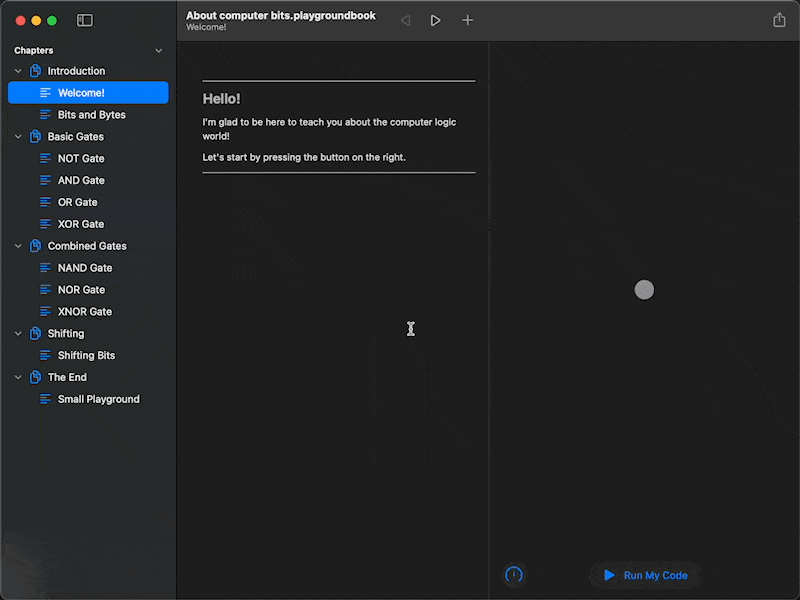Image resolution: width=800 pixels, height=600 pixels.
Task: Open the share menu icon
Action: tap(779, 20)
